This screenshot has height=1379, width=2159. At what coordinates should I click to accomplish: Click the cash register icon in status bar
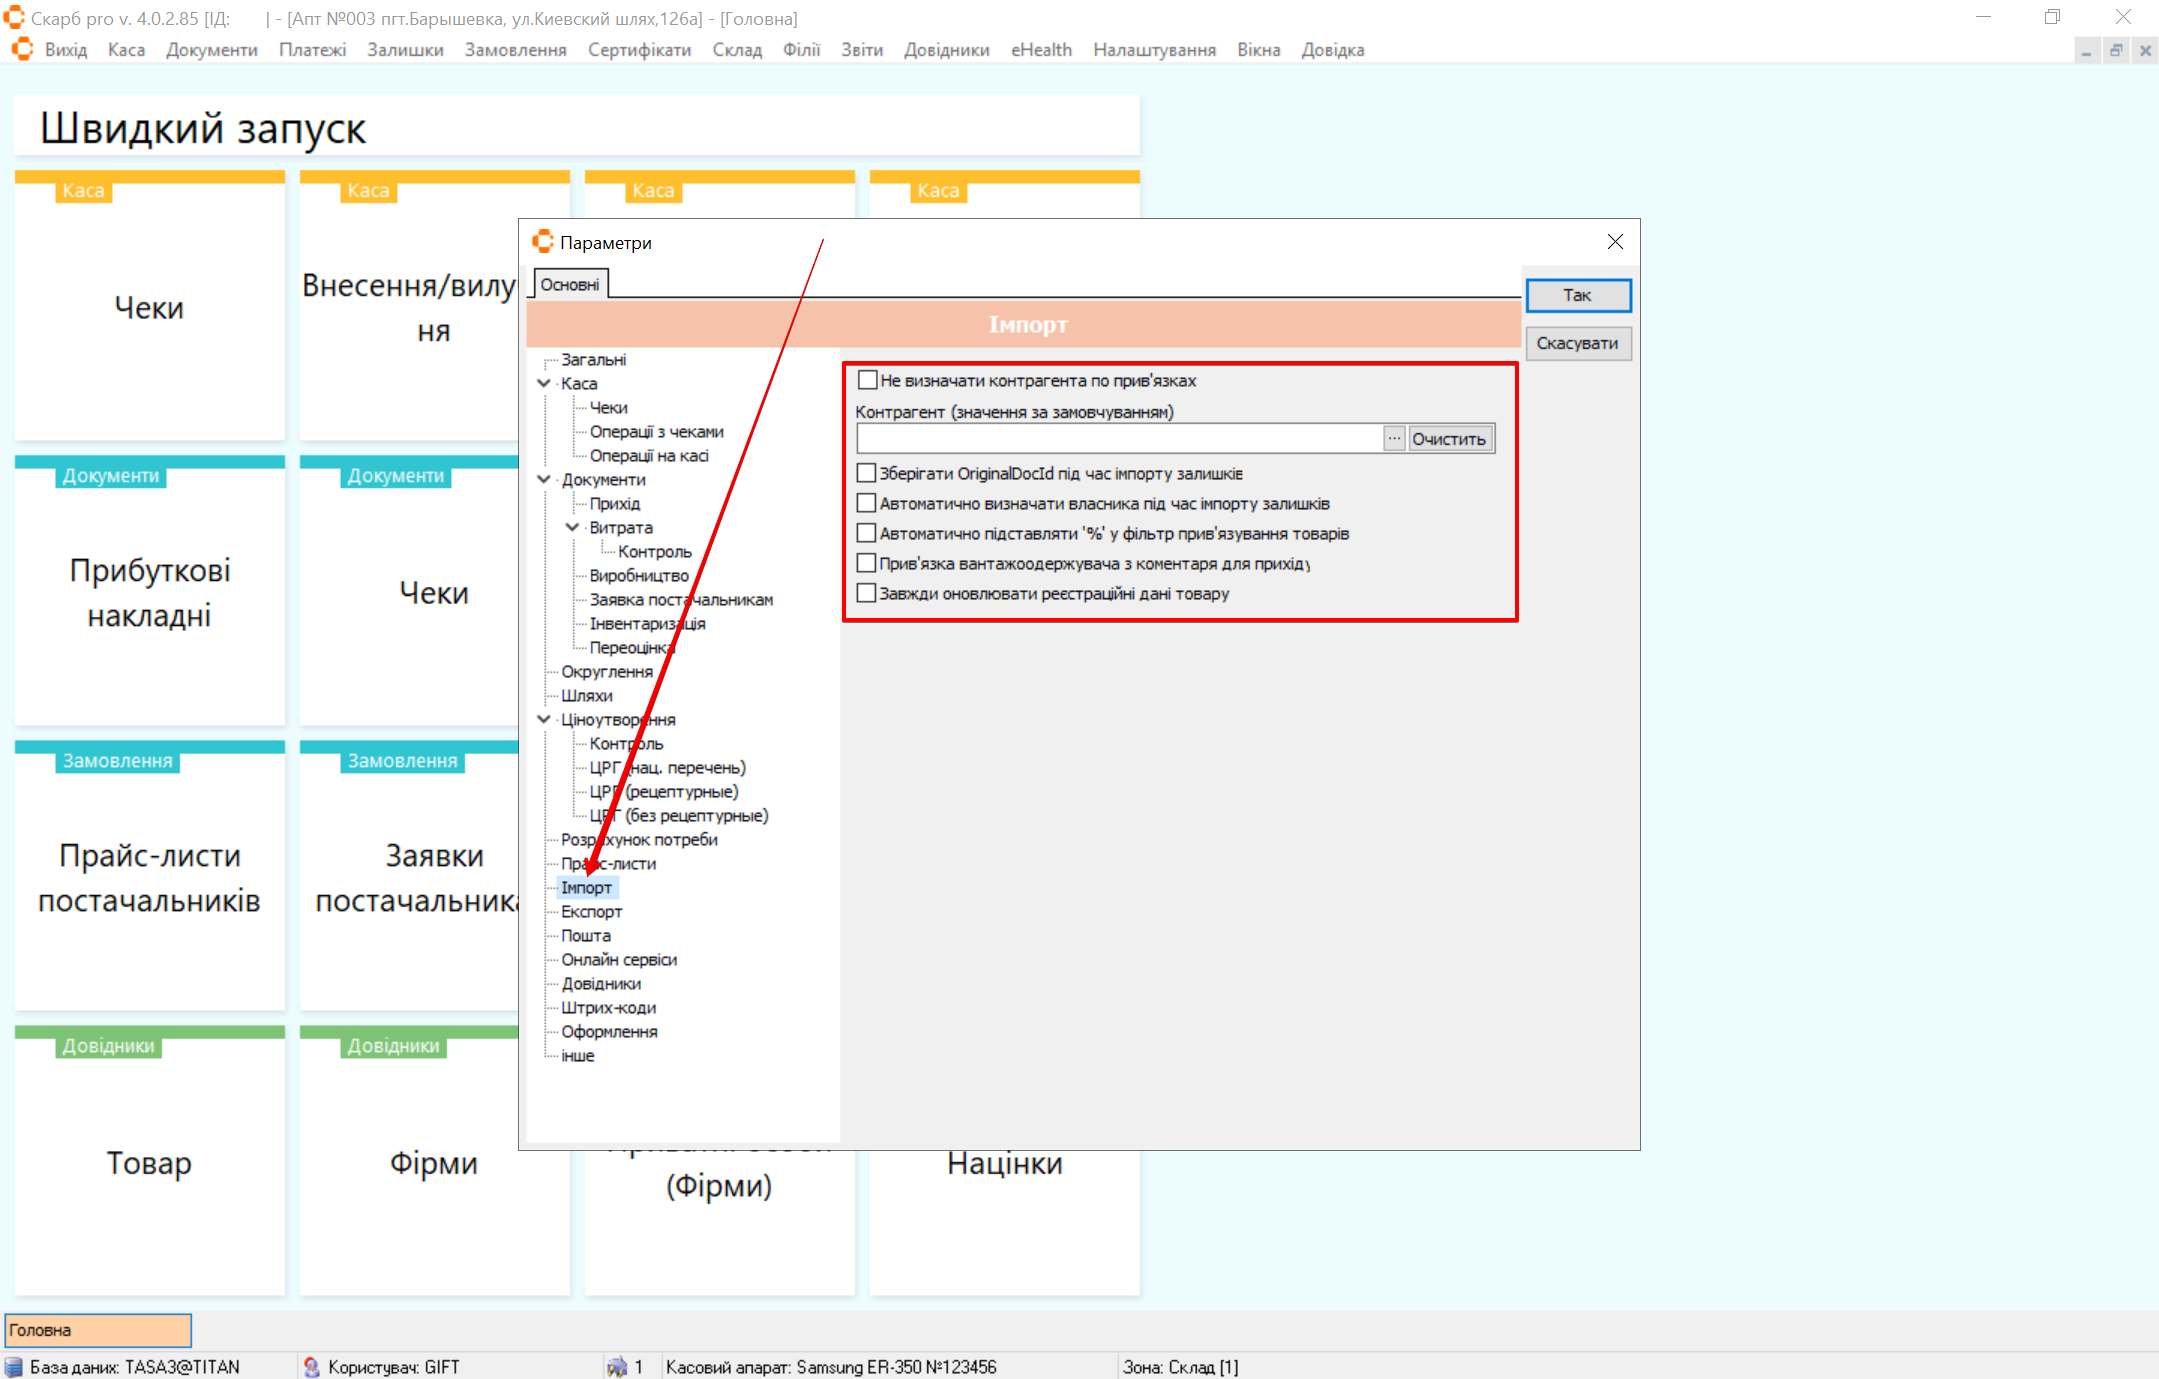tap(617, 1367)
